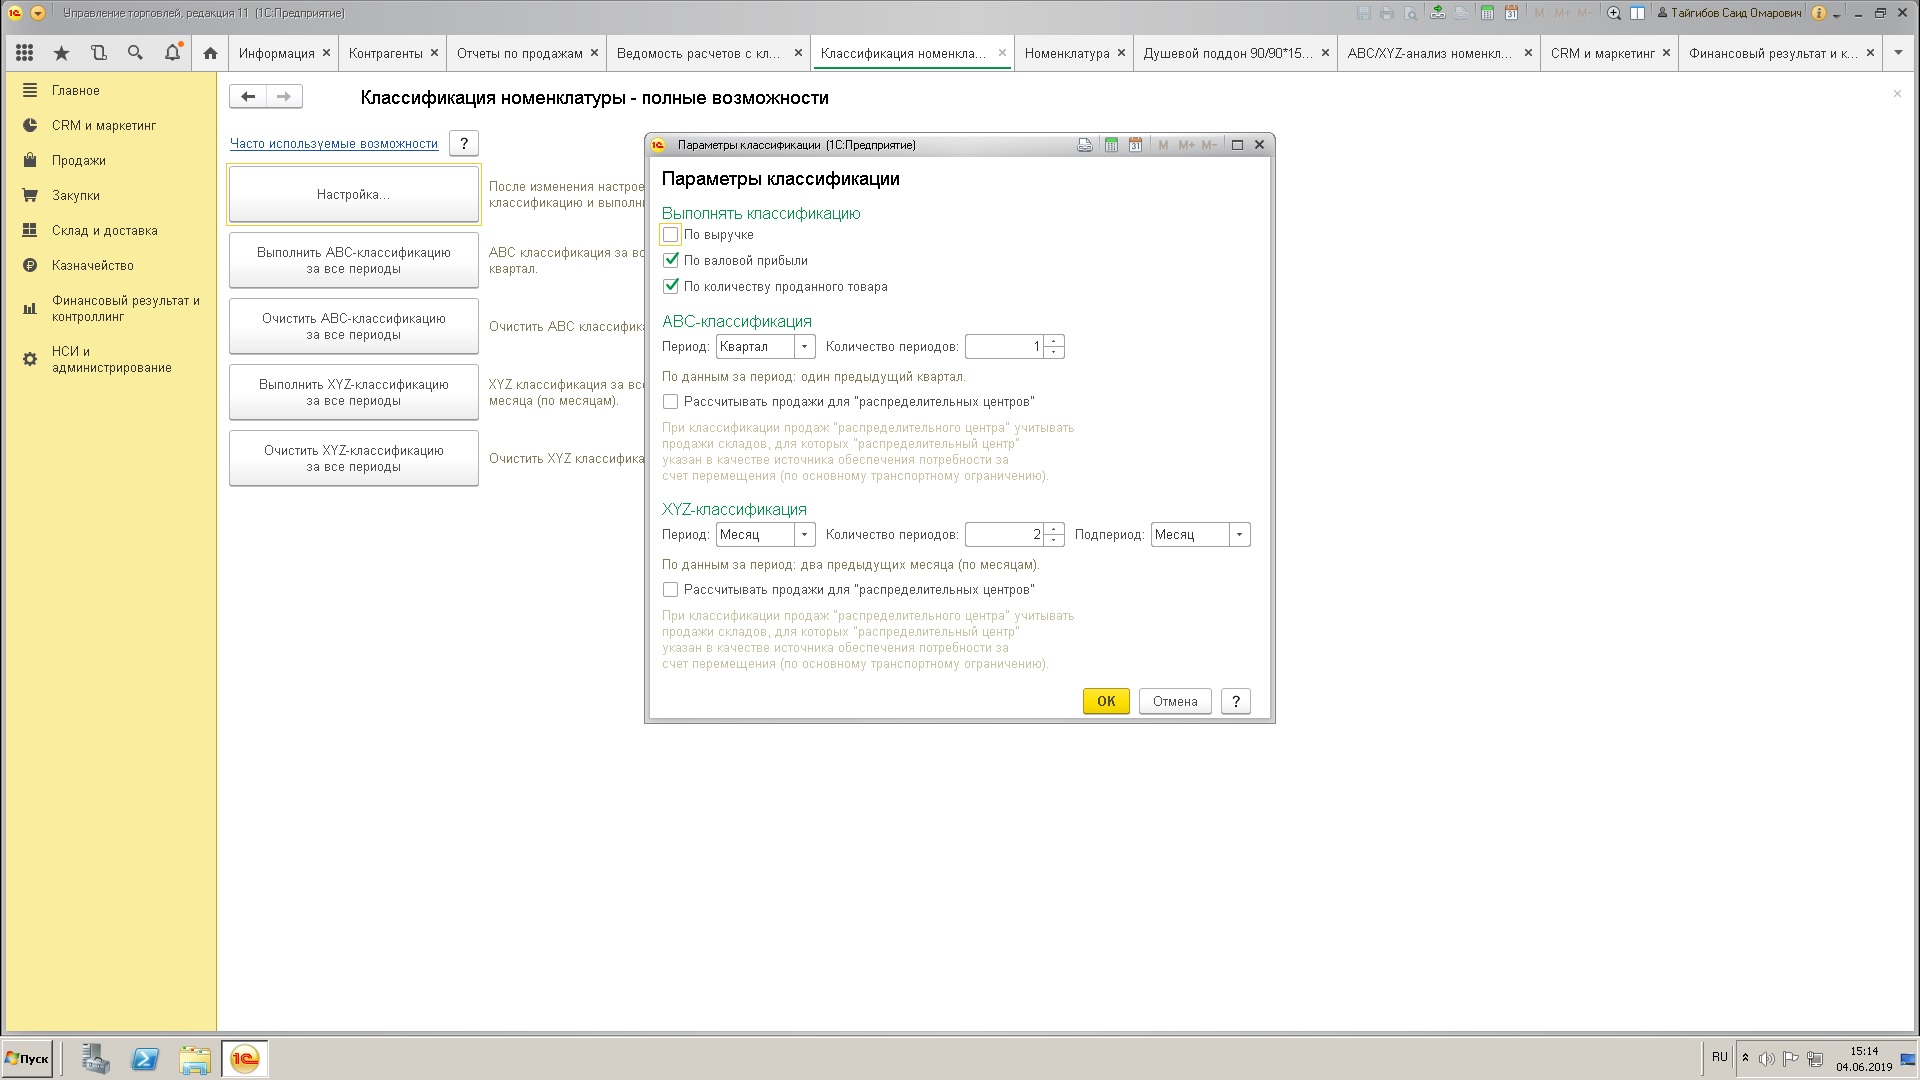This screenshot has height=1080, width=1920.
Task: Expand ABC Период dropdown Квартал
Action: click(x=804, y=347)
